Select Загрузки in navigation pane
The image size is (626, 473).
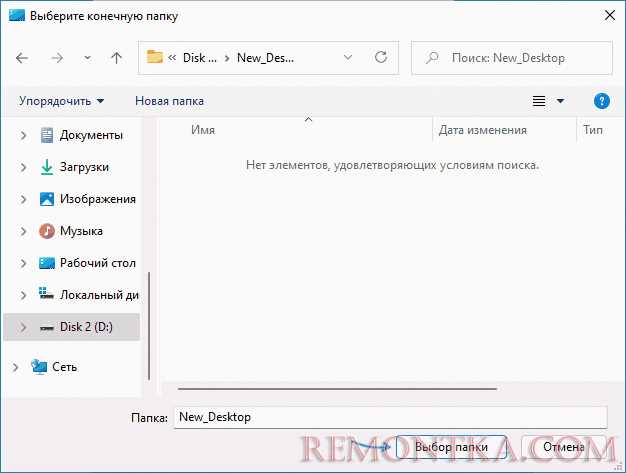[84, 167]
